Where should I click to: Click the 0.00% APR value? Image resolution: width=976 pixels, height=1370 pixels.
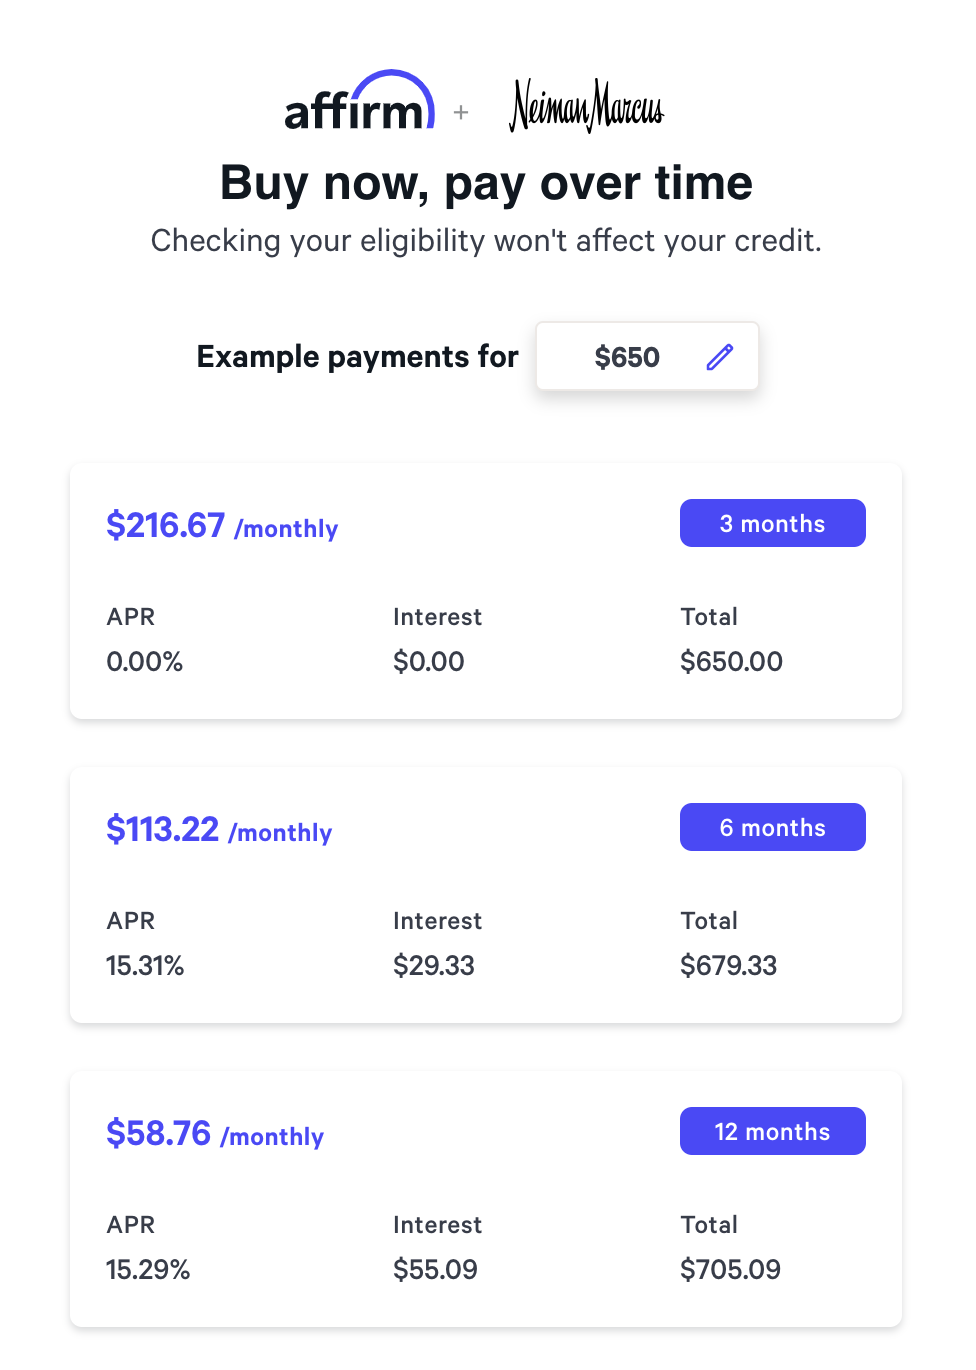tap(145, 661)
